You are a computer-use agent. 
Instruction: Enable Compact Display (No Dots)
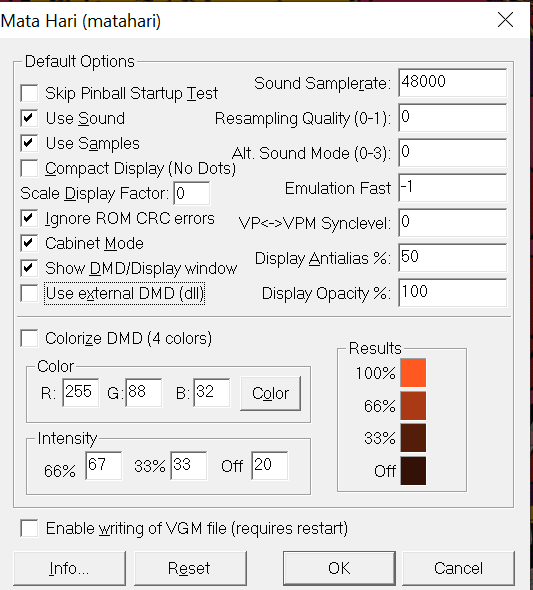click(x=29, y=168)
